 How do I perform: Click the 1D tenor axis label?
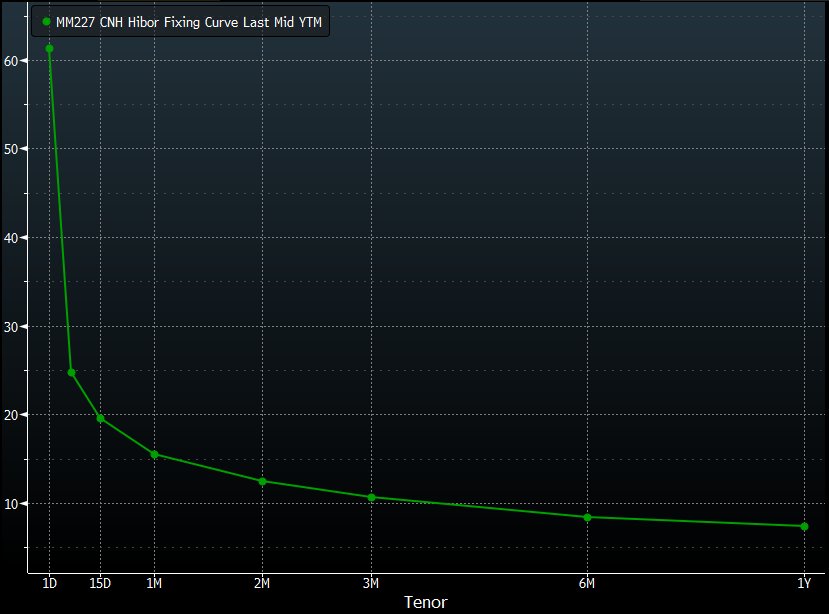pyautogui.click(x=49, y=583)
